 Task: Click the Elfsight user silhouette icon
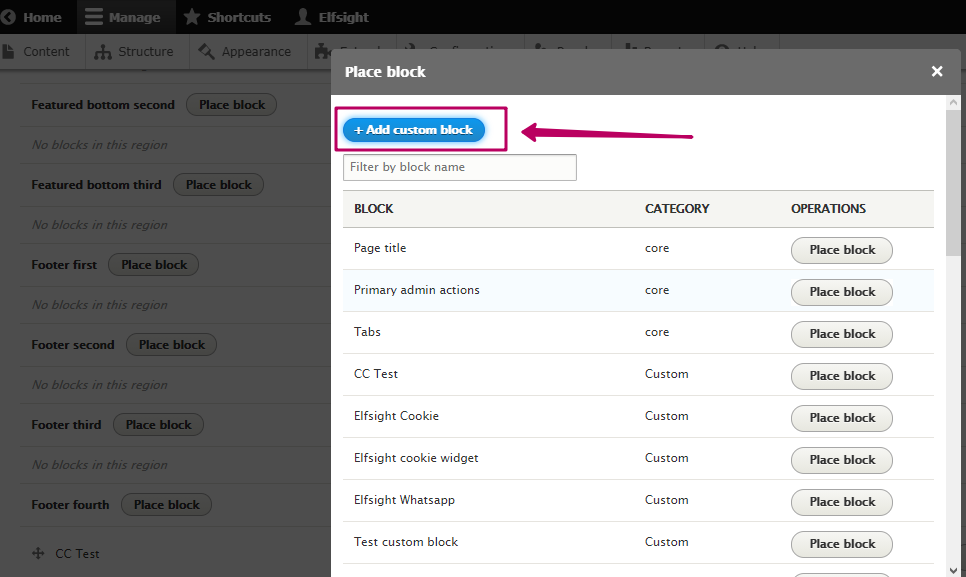click(302, 17)
